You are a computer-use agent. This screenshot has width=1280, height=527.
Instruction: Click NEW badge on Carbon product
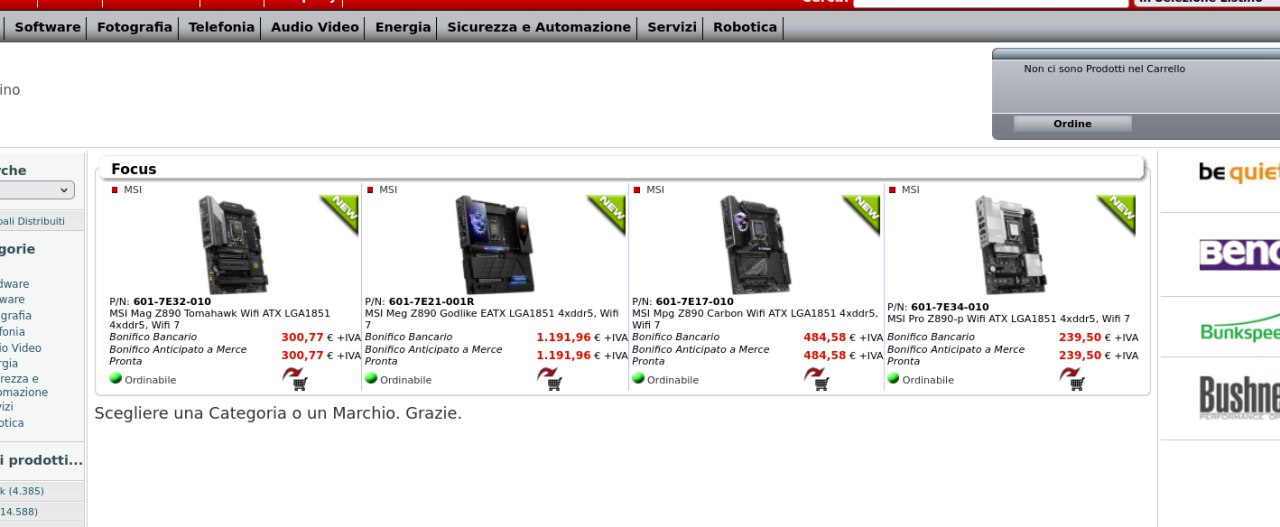(x=862, y=214)
